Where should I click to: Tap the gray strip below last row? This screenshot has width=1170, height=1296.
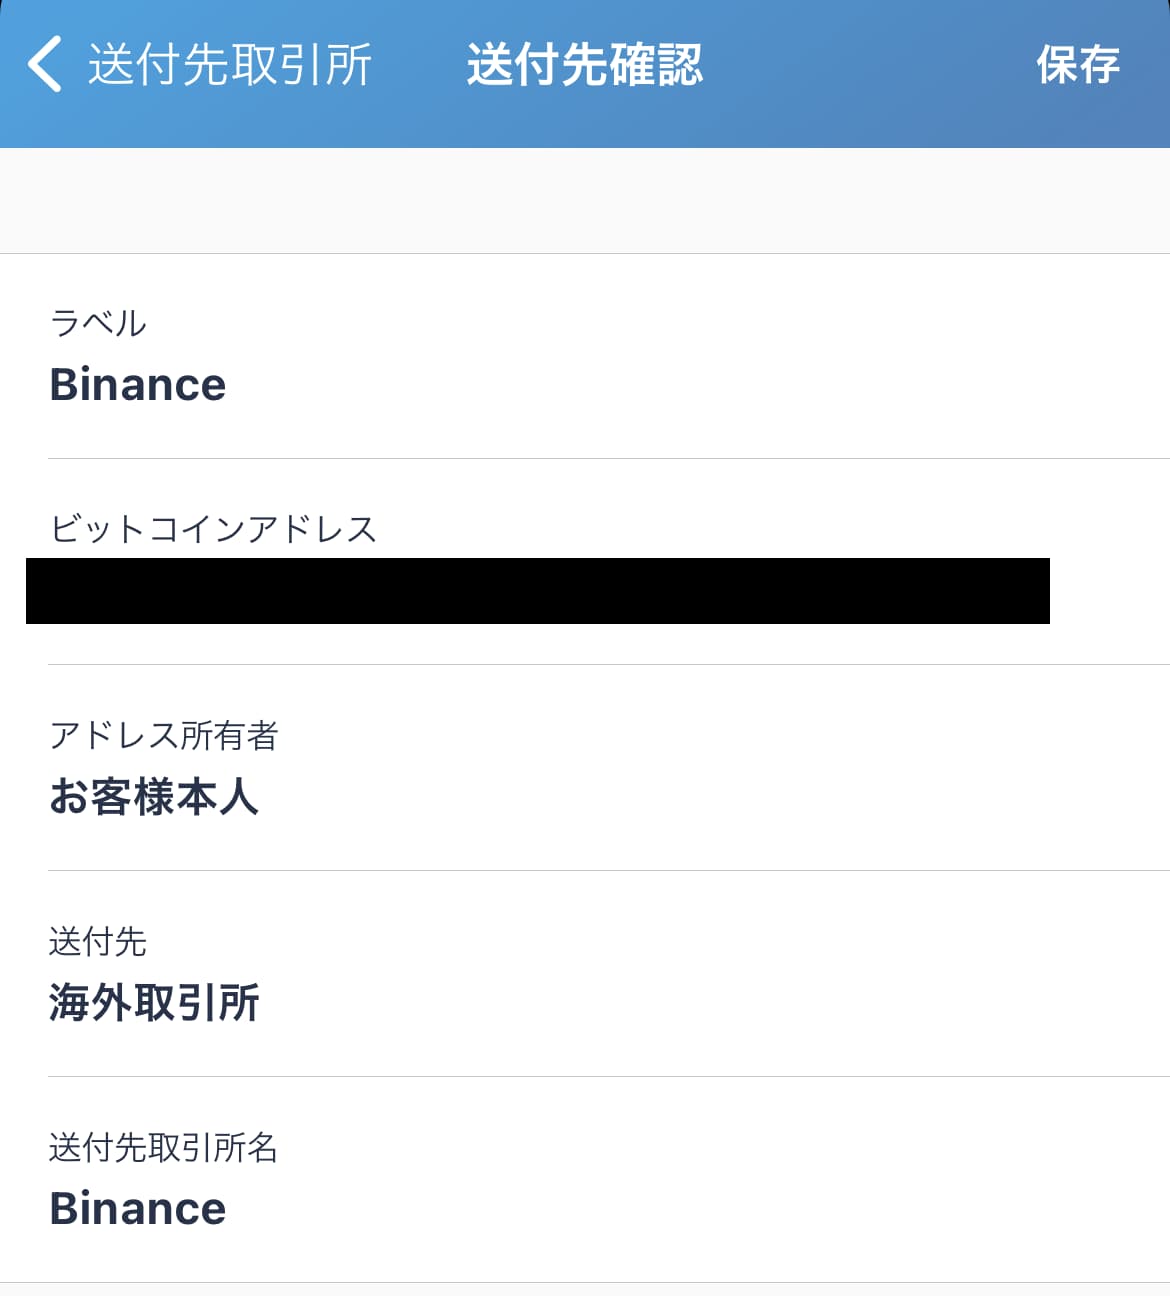pos(585,1290)
